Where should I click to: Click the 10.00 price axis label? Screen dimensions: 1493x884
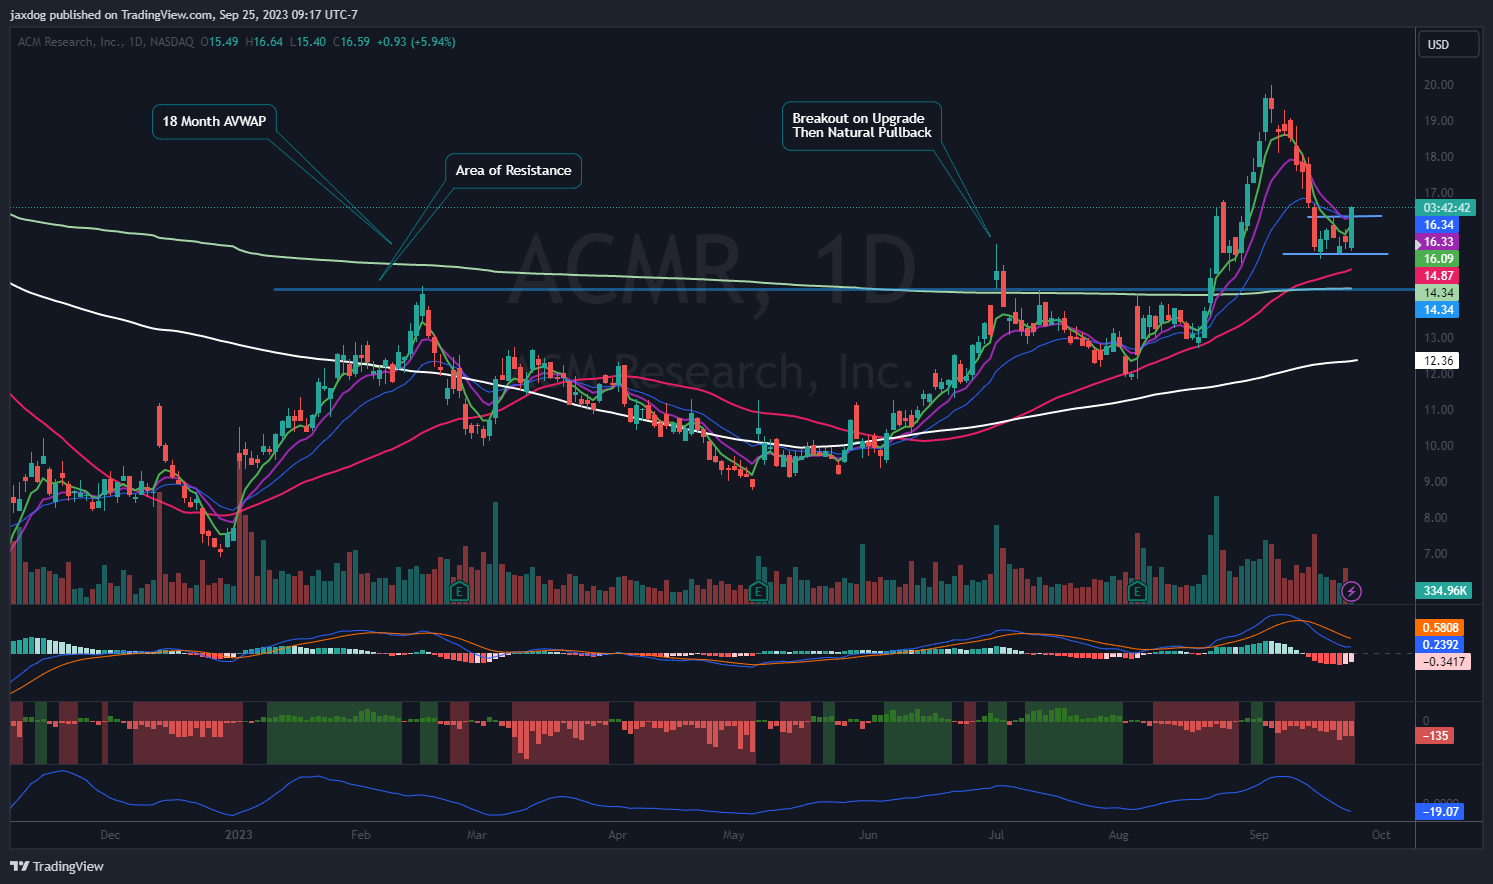(x=1439, y=446)
